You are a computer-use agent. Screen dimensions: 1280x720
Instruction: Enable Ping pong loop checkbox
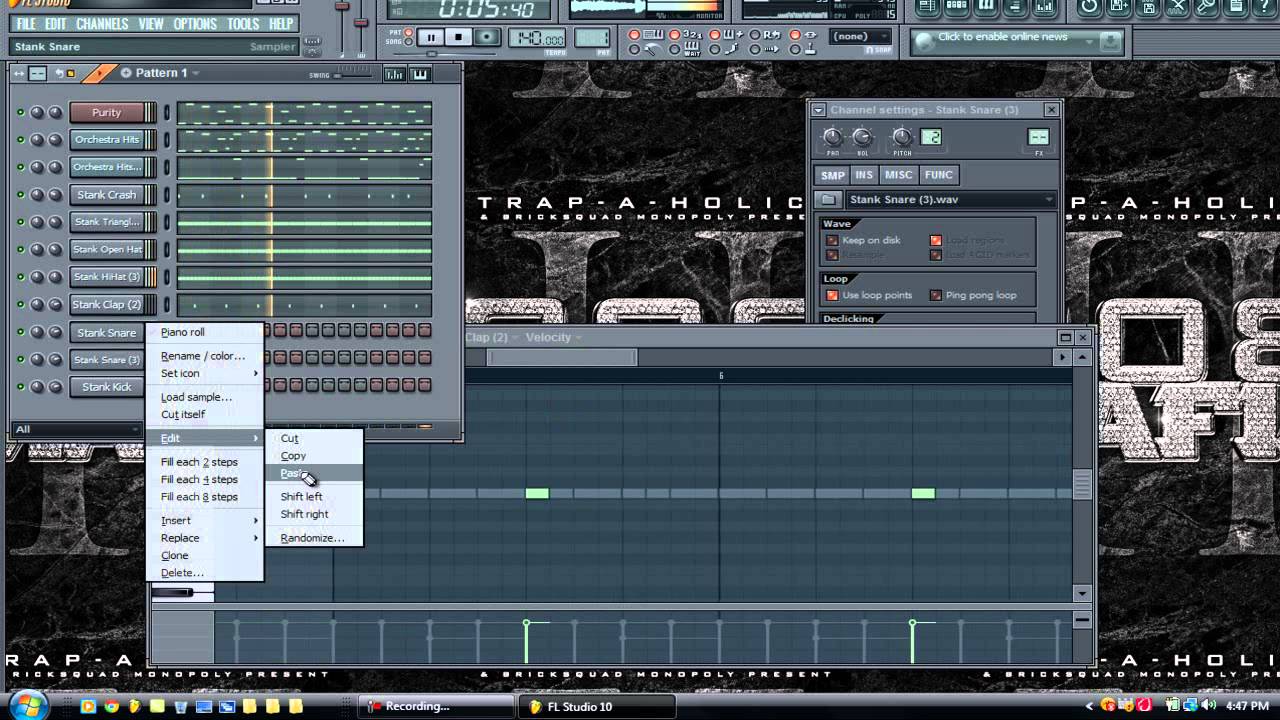(x=936, y=295)
